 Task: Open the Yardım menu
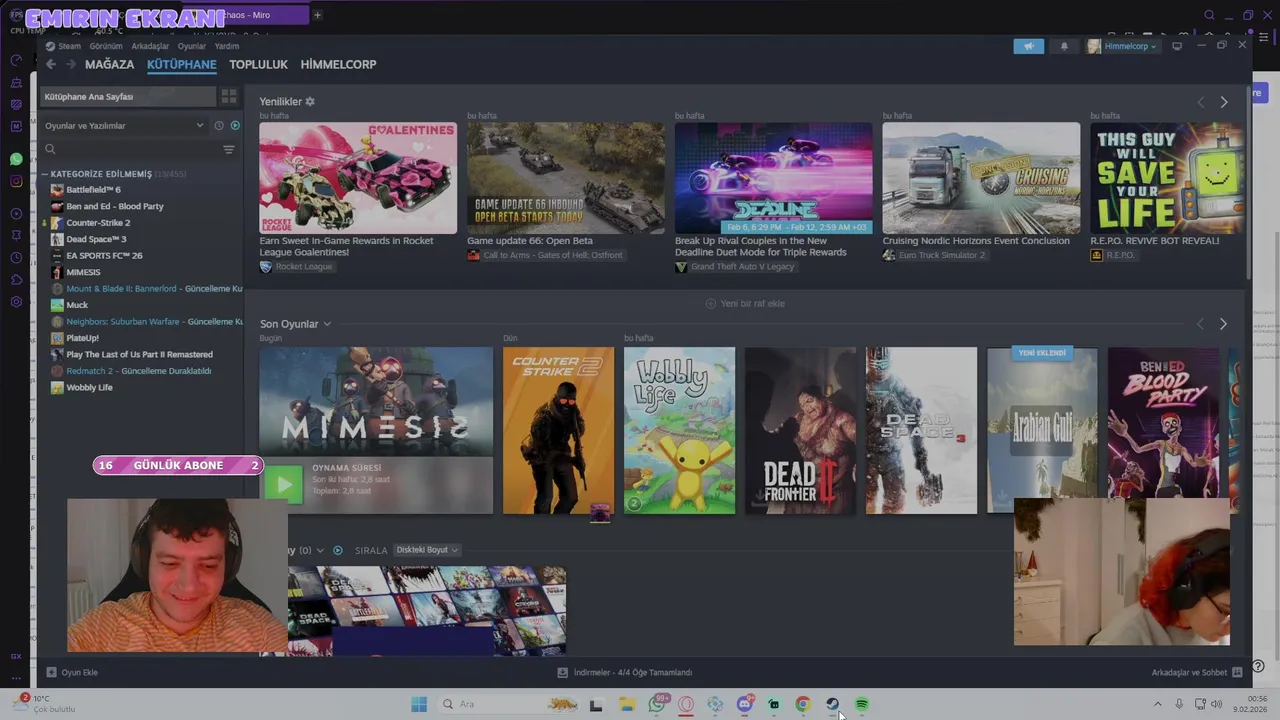tap(227, 46)
